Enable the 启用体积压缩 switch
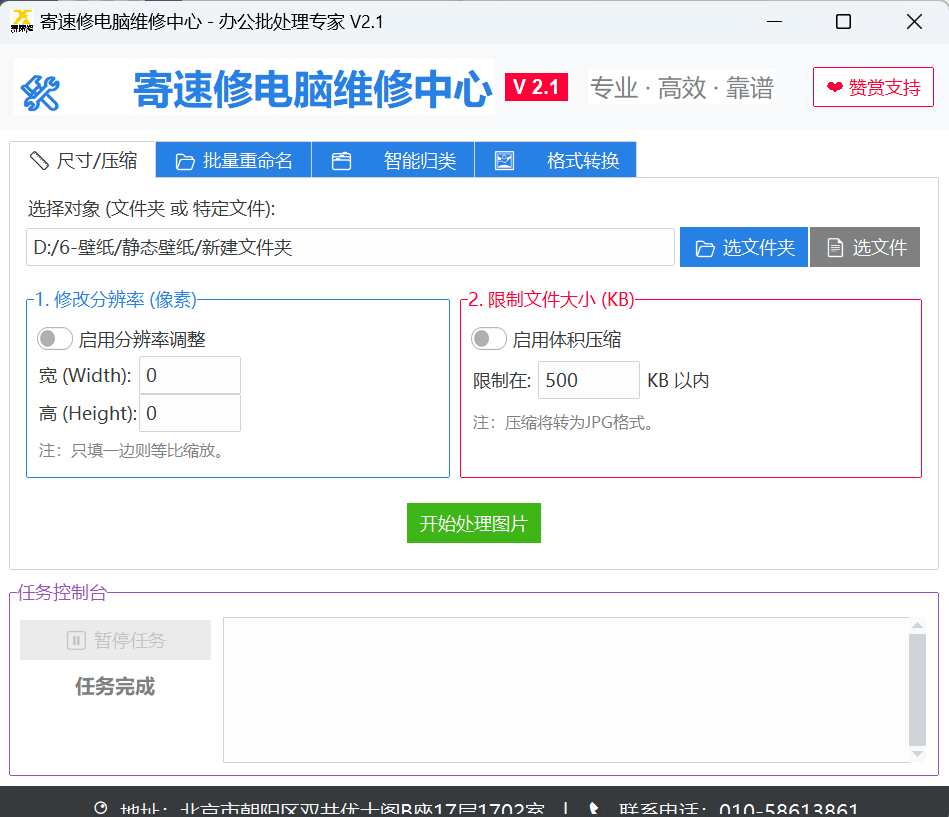The height and width of the screenshot is (817, 949). [489, 339]
